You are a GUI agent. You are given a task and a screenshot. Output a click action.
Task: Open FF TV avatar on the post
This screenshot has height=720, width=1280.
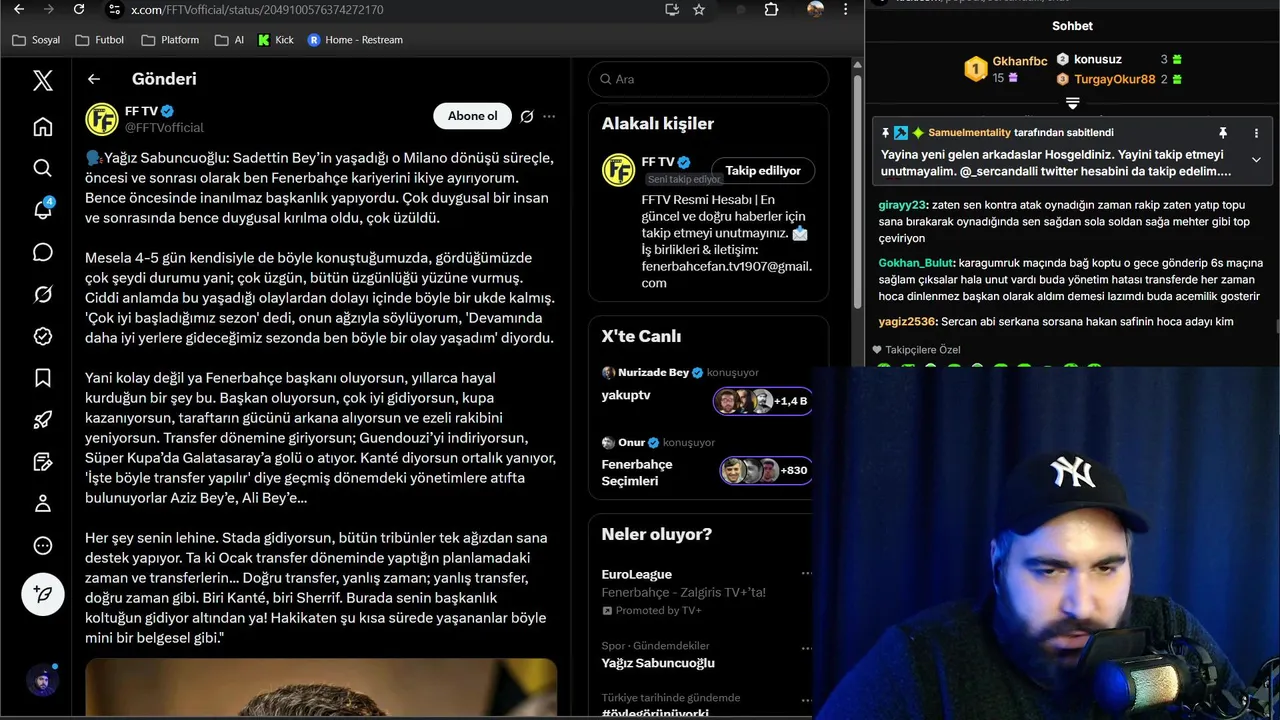(x=101, y=119)
